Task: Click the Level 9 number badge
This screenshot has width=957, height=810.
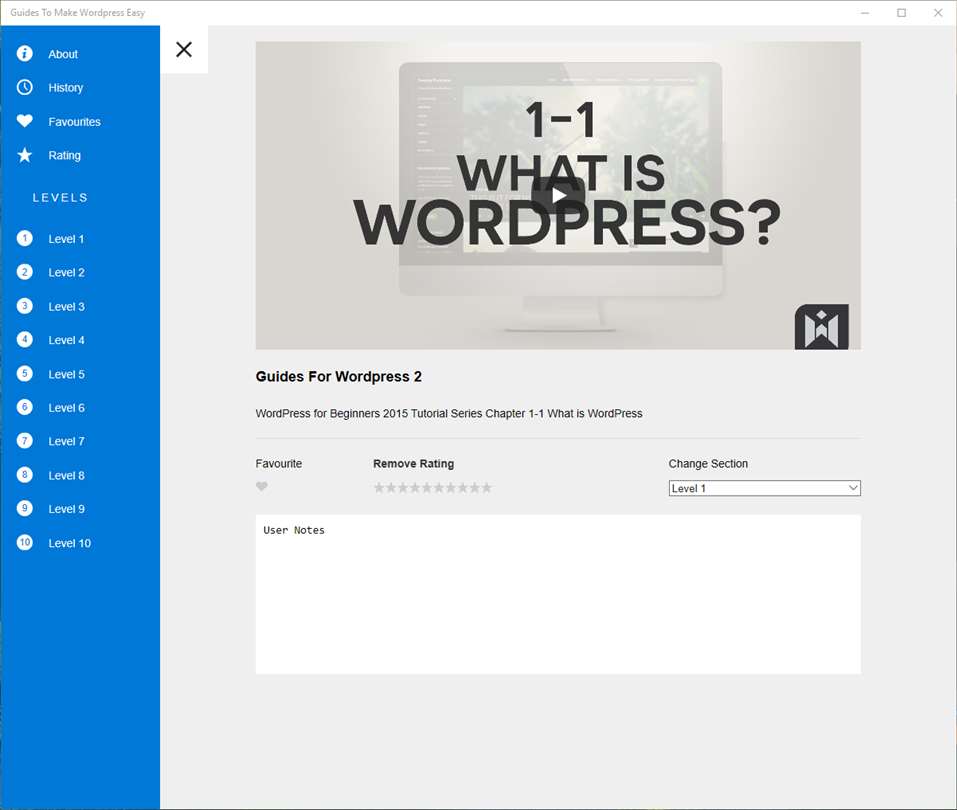Action: click(24, 508)
